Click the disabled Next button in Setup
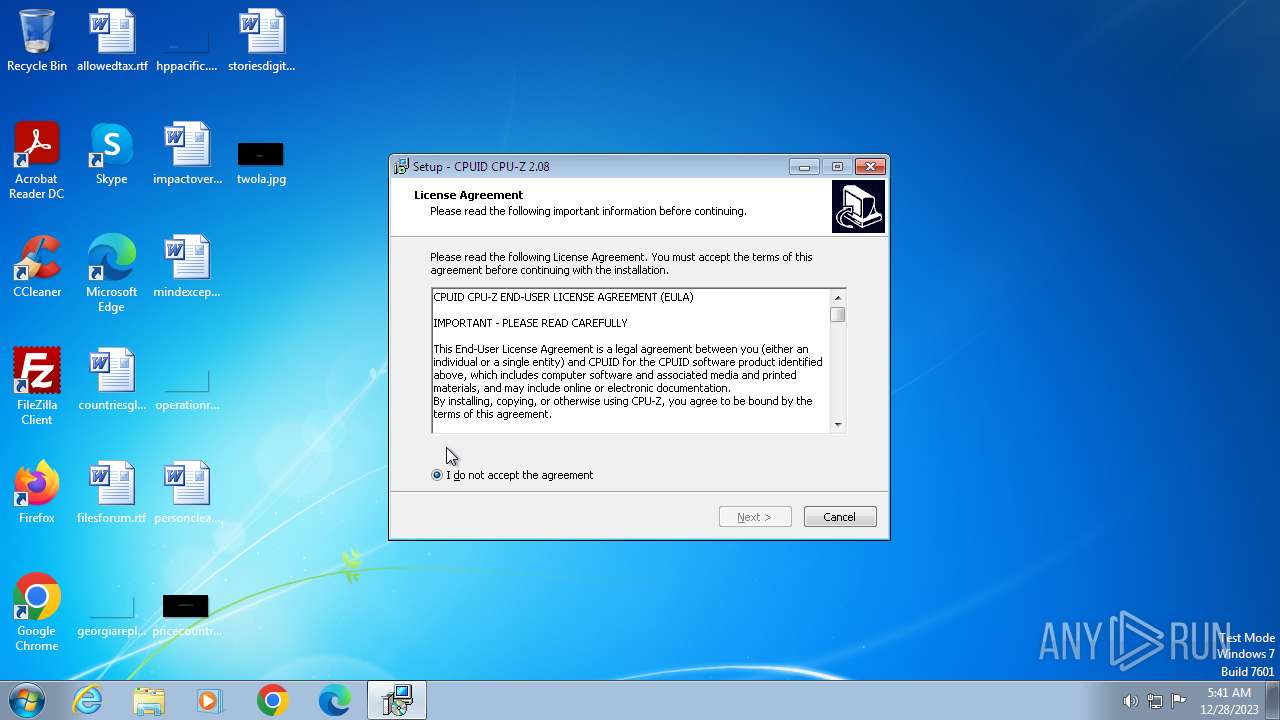This screenshot has width=1280, height=720. click(755, 517)
